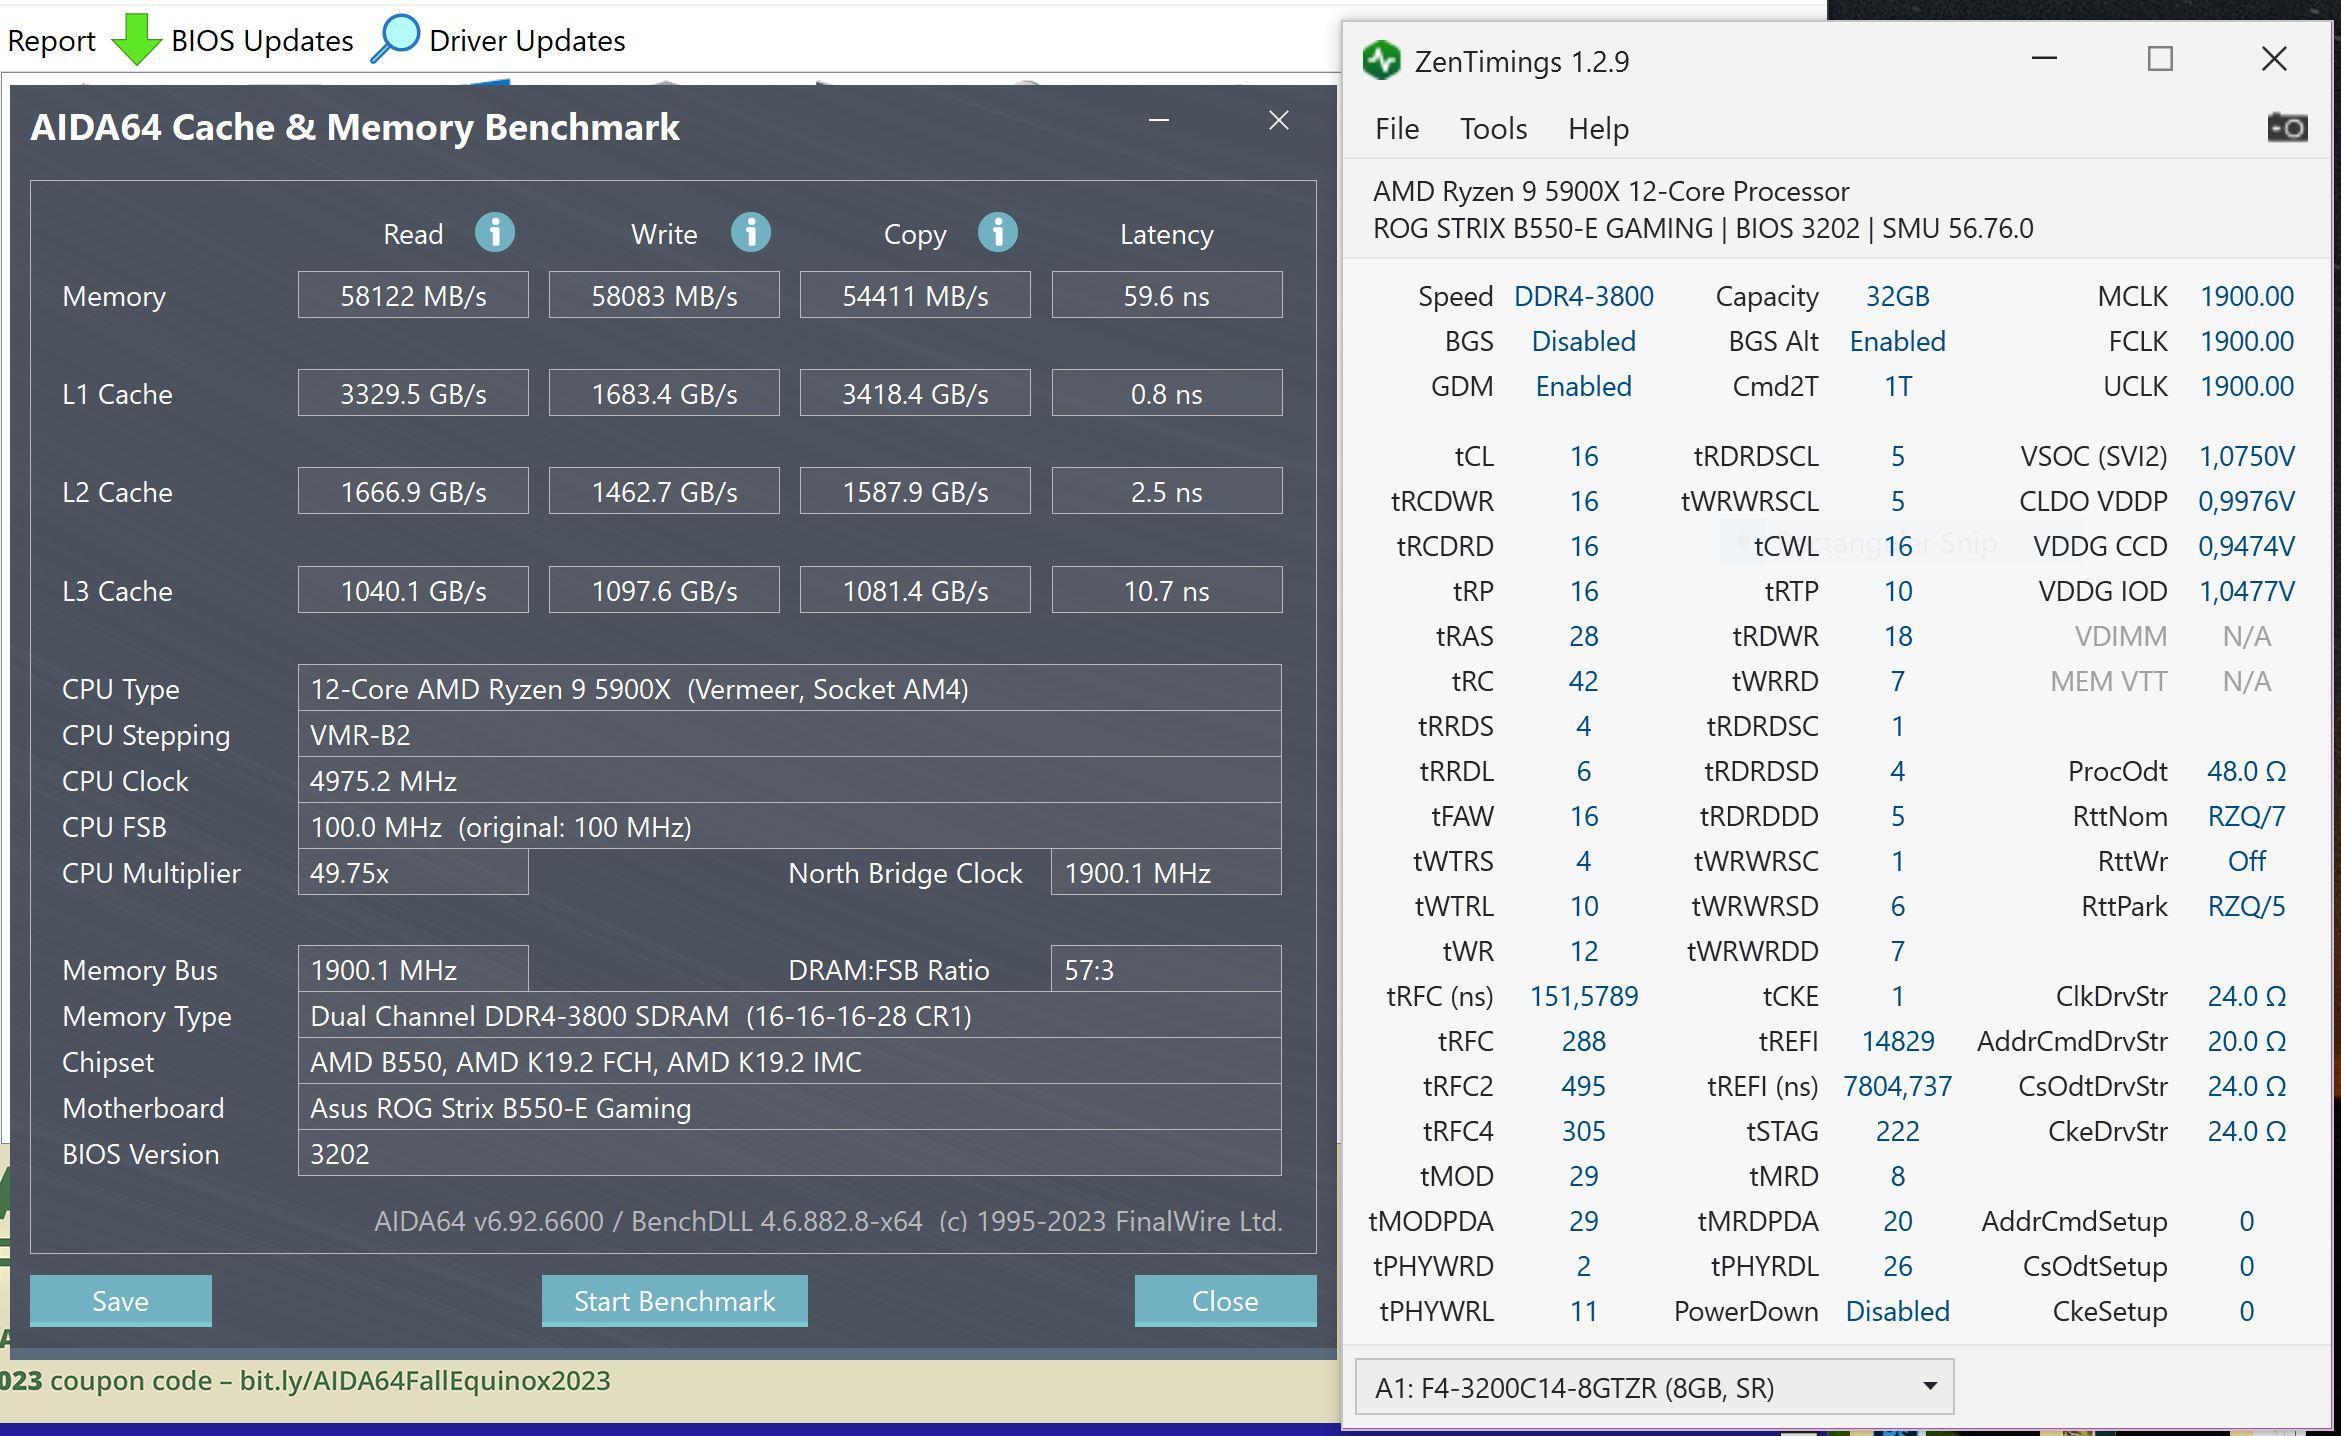Screen dimensions: 2341x1436
Task: Click the Memory Write value 58083 MB/s
Action: [x=664, y=295]
